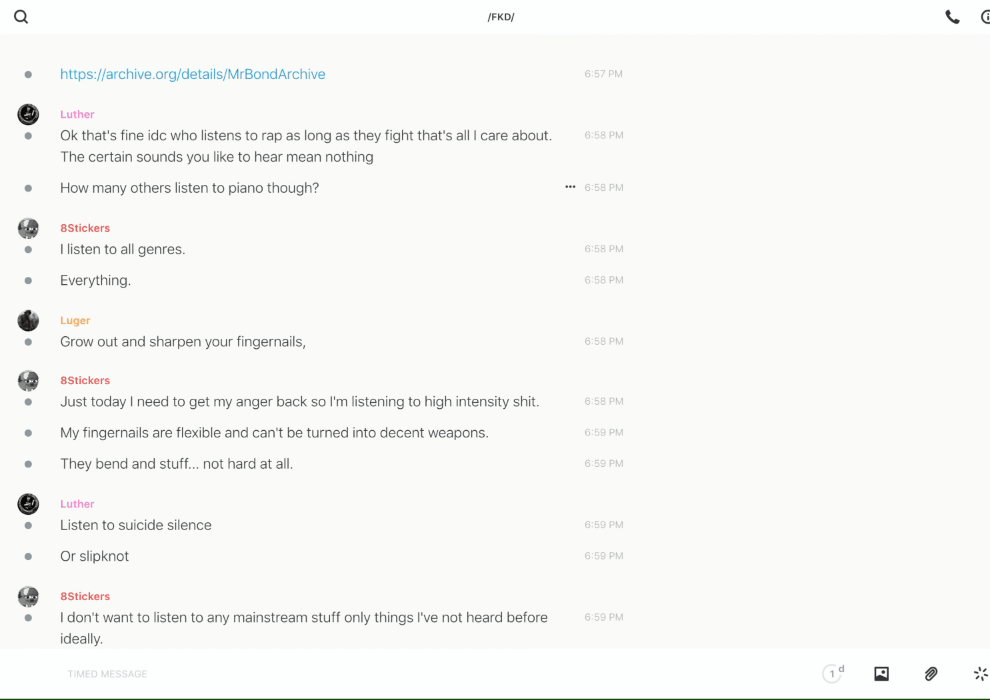The width and height of the screenshot is (990, 700).
Task: Open the Luger sender name
Action: click(x=75, y=320)
